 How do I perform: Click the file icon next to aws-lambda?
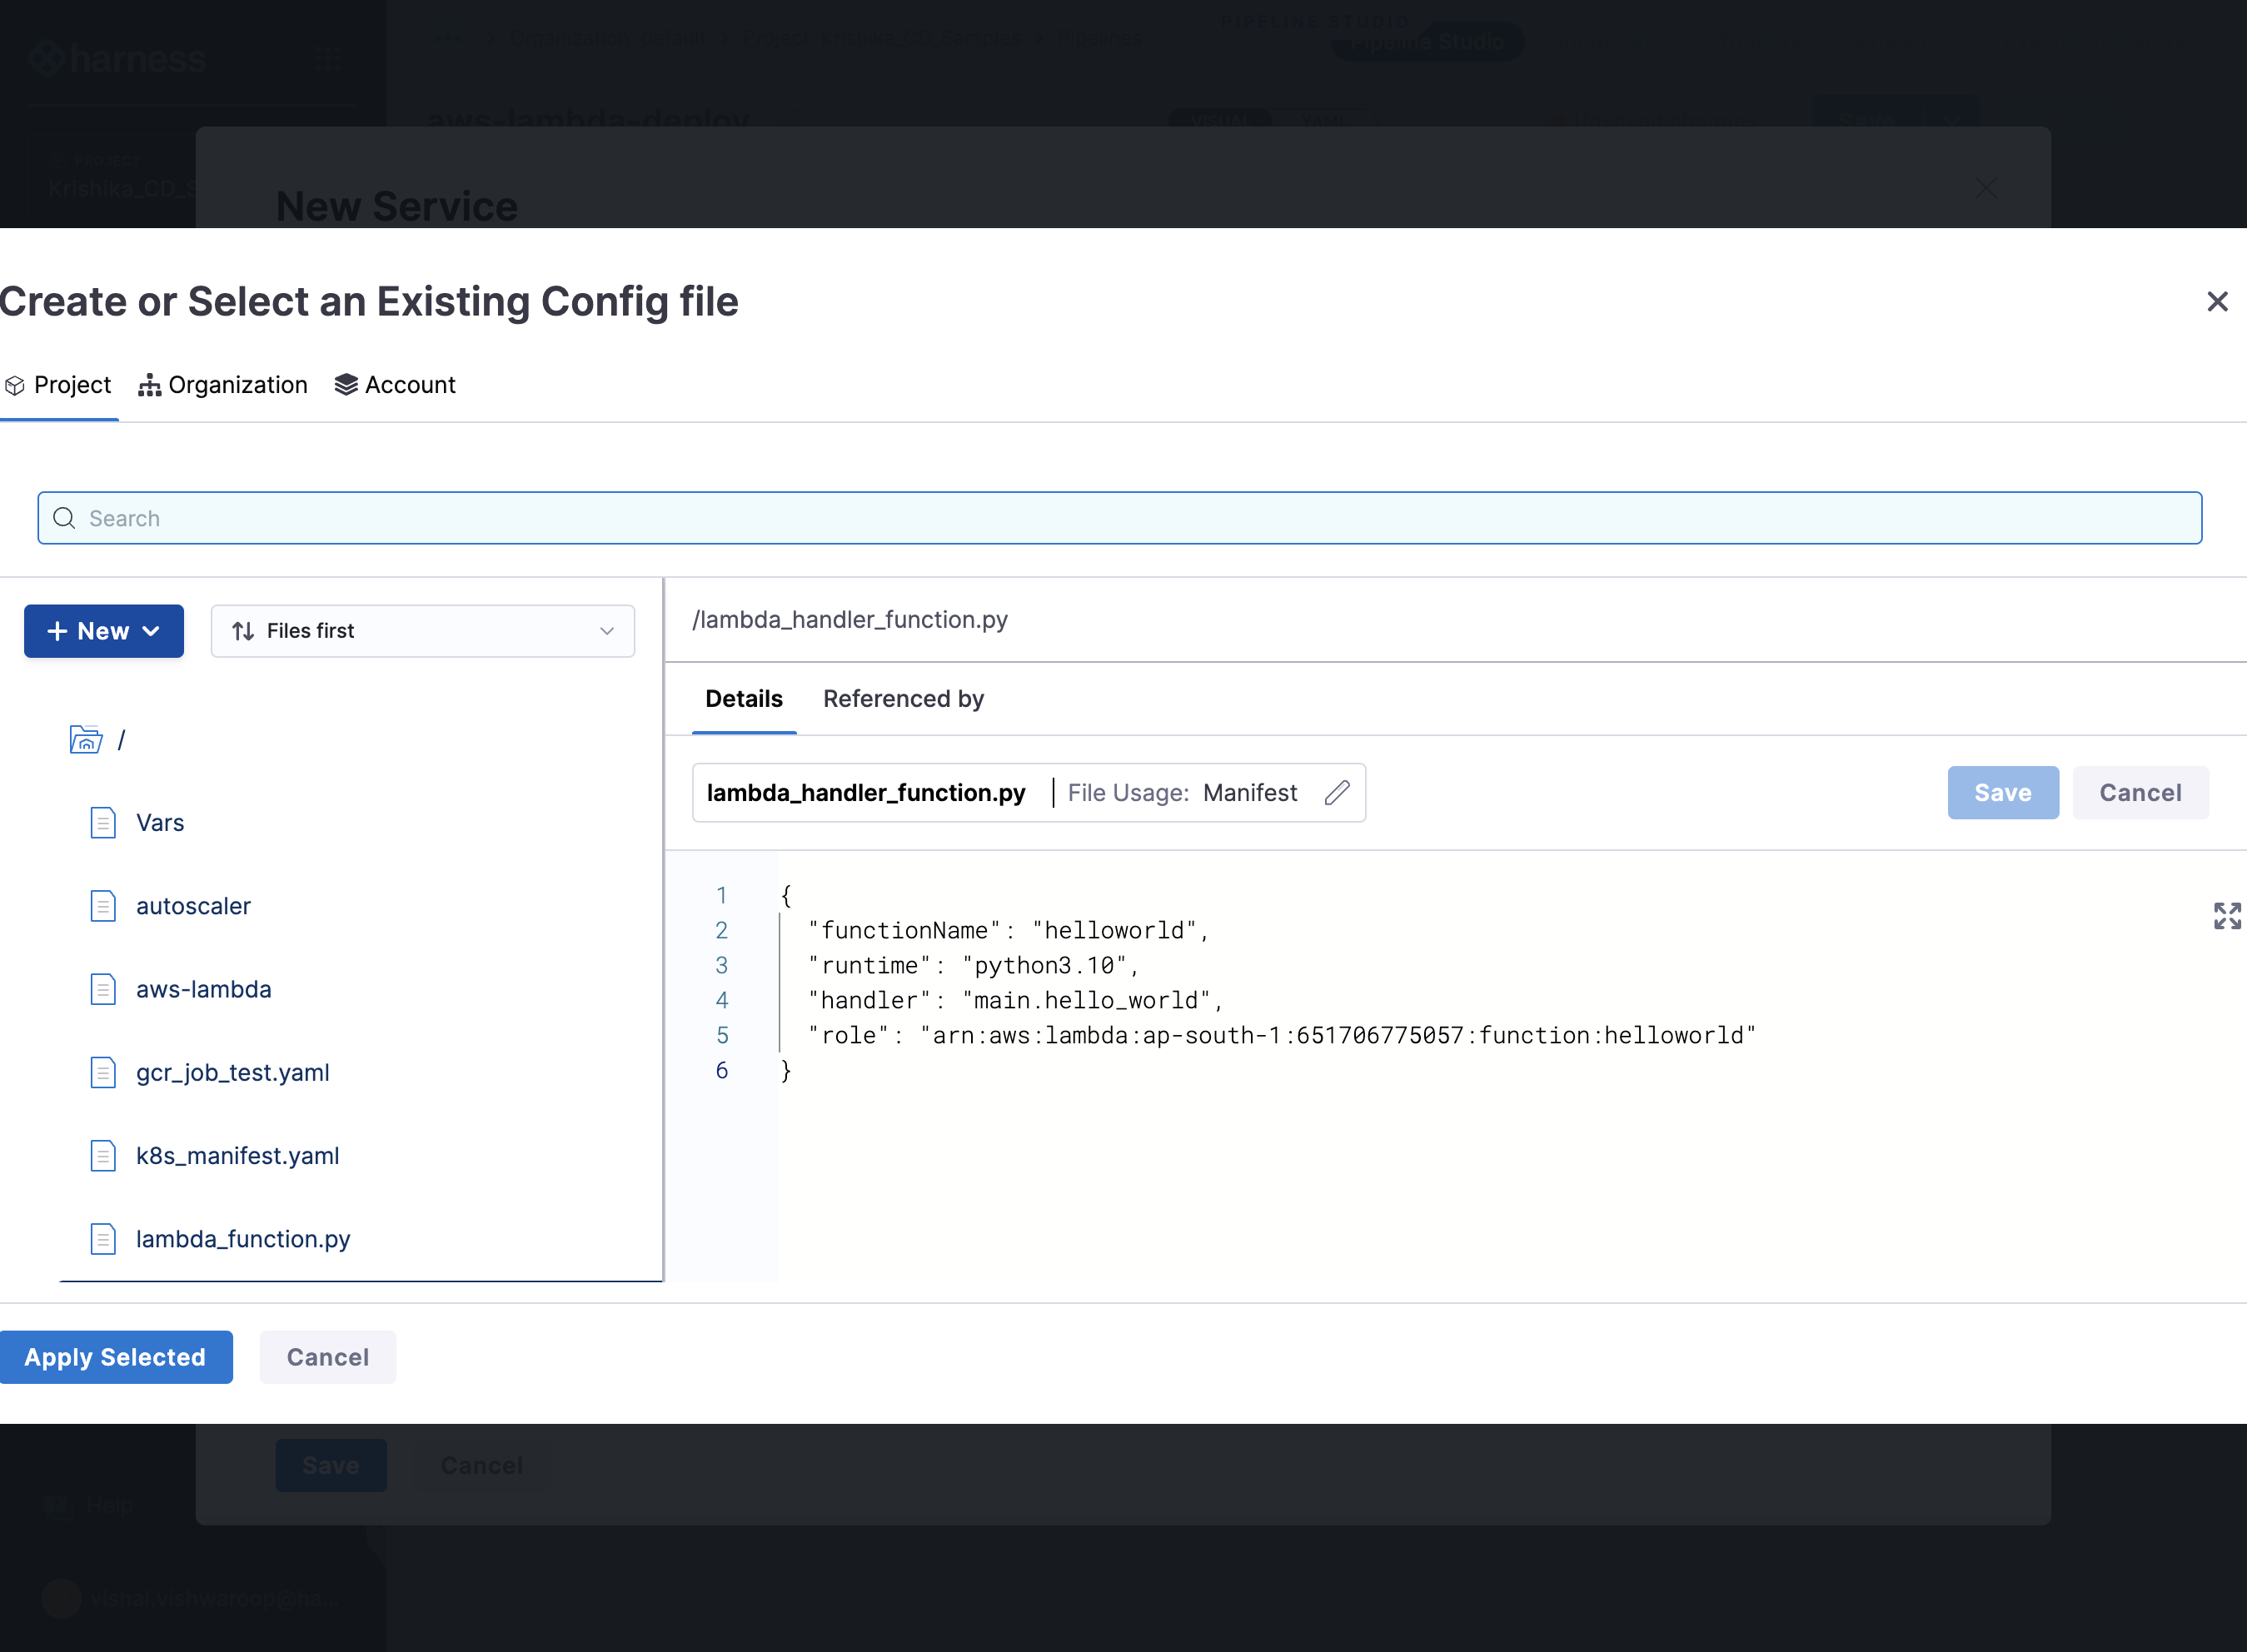(x=103, y=989)
